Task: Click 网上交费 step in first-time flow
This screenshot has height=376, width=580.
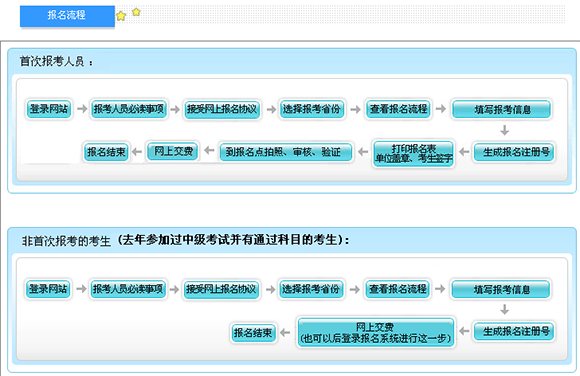Action: coord(173,151)
